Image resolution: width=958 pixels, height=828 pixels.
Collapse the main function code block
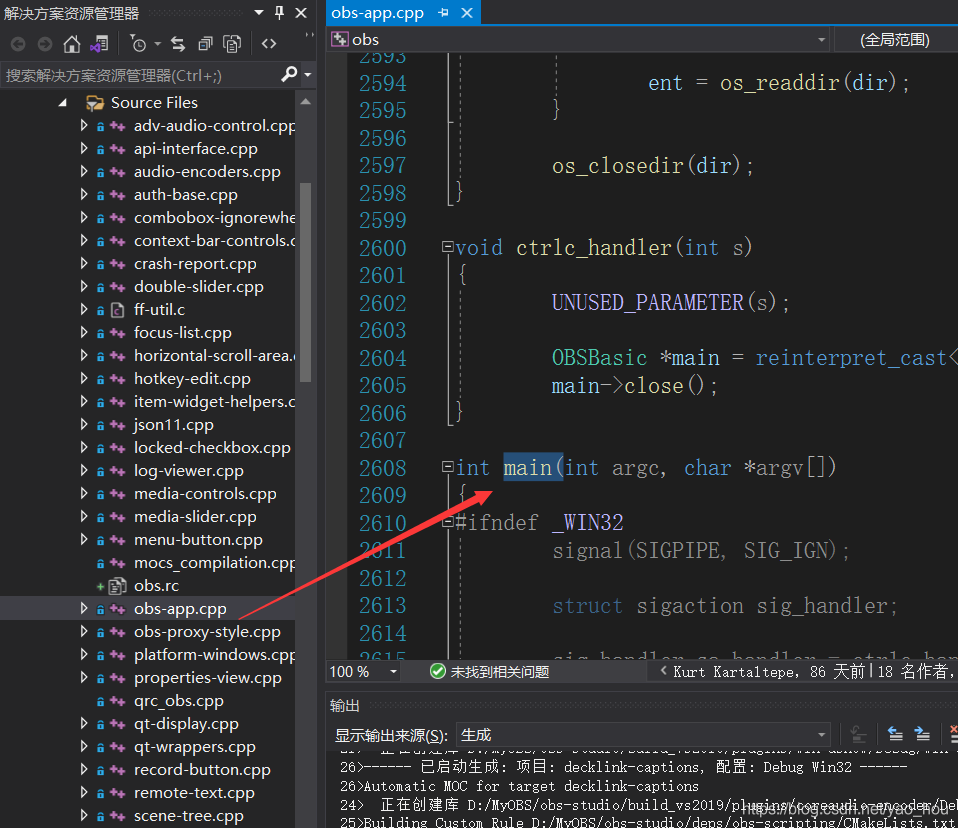pyautogui.click(x=447, y=467)
